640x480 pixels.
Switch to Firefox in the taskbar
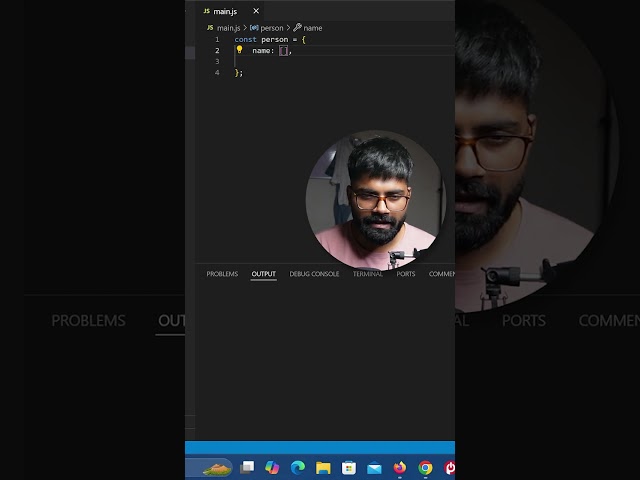pyautogui.click(x=400, y=467)
